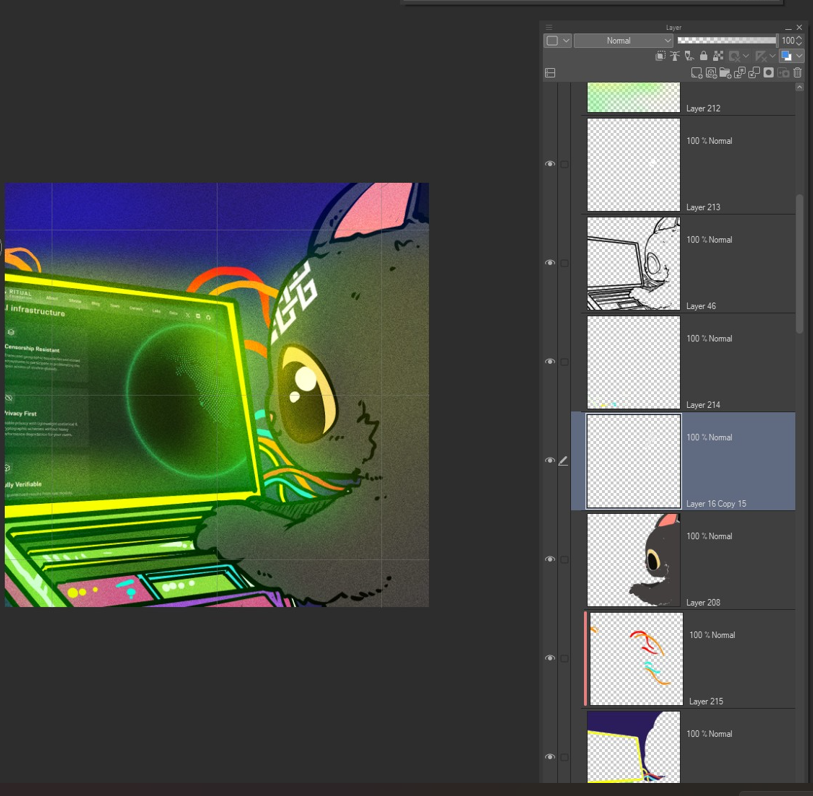Click the Lock Layer padlock icon
Viewport: 813px width, 796px height.
click(704, 56)
